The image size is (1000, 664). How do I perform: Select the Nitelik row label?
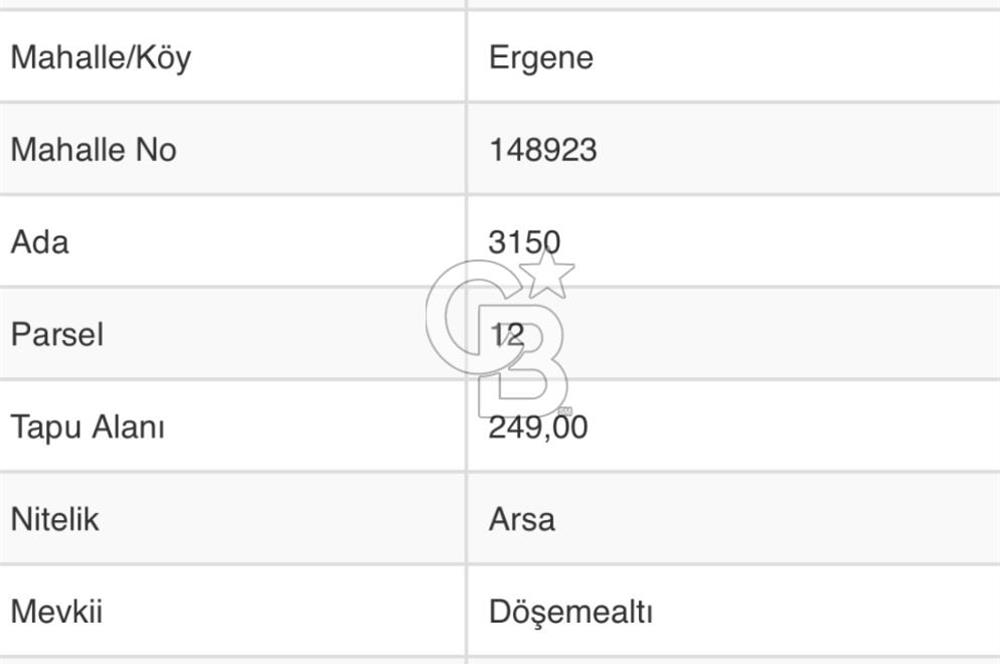[x=55, y=519]
